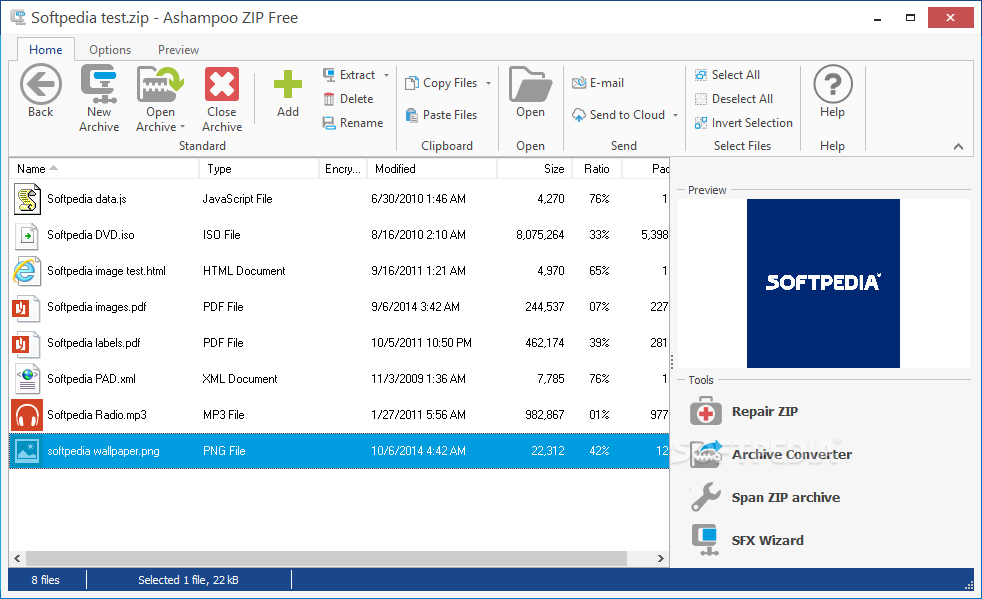Click the Back arrow icon
The width and height of the screenshot is (982, 599).
tap(41, 85)
